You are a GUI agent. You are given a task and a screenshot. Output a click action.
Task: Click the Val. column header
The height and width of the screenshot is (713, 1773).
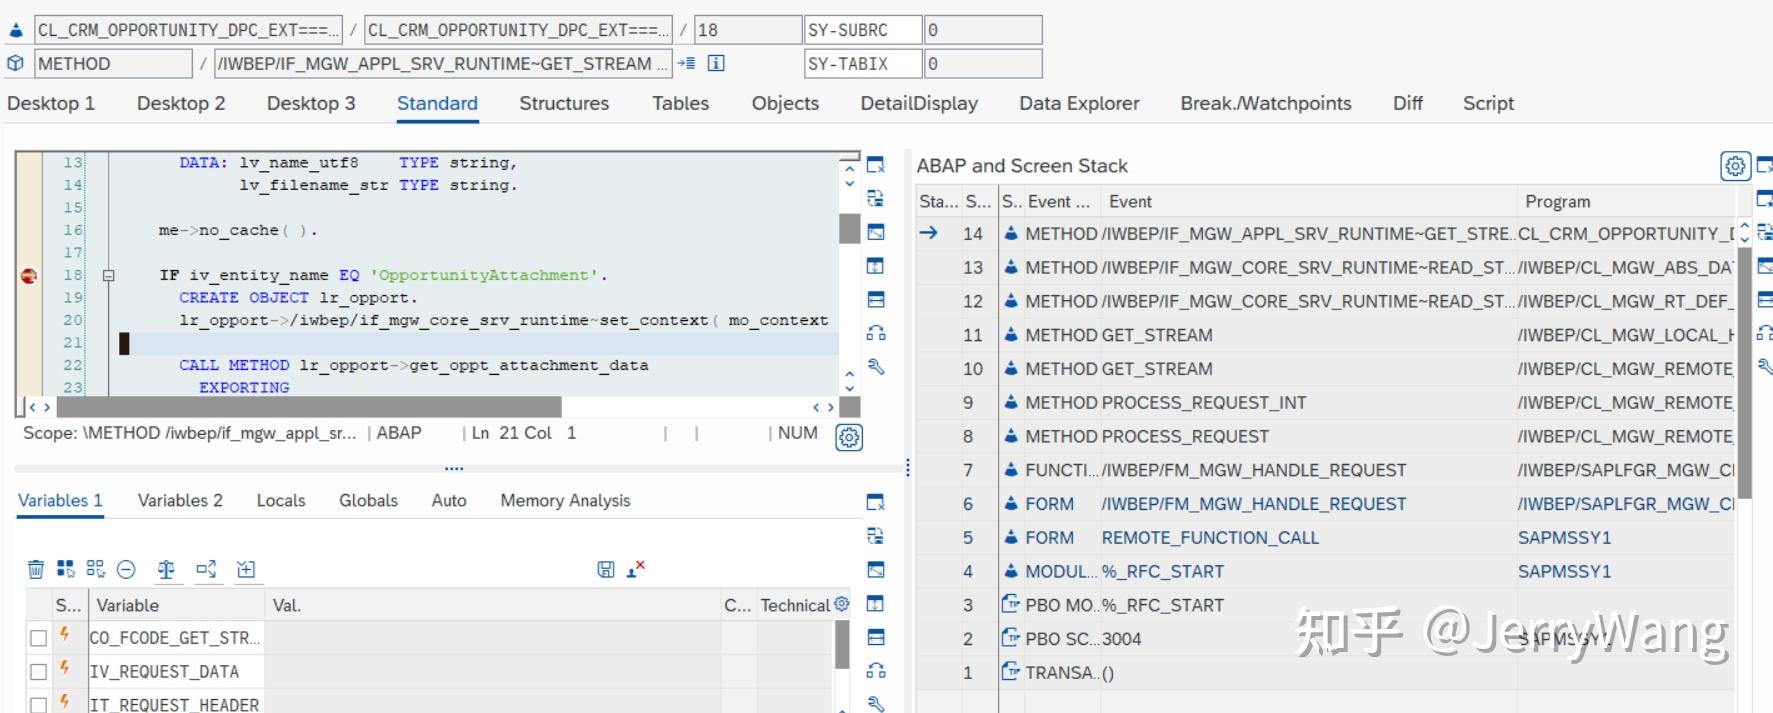pos(286,605)
